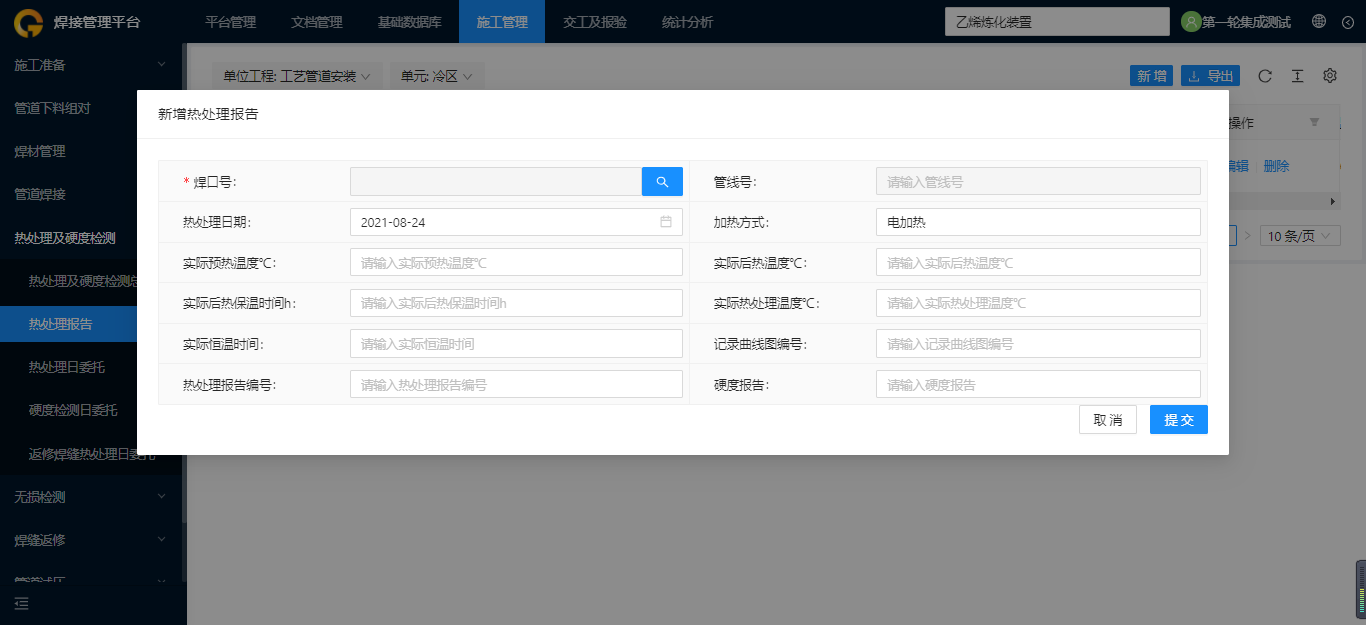Viewport: 1366px width, 625px height.
Task: Switch to the 交工及报验 top menu
Action: pos(595,22)
